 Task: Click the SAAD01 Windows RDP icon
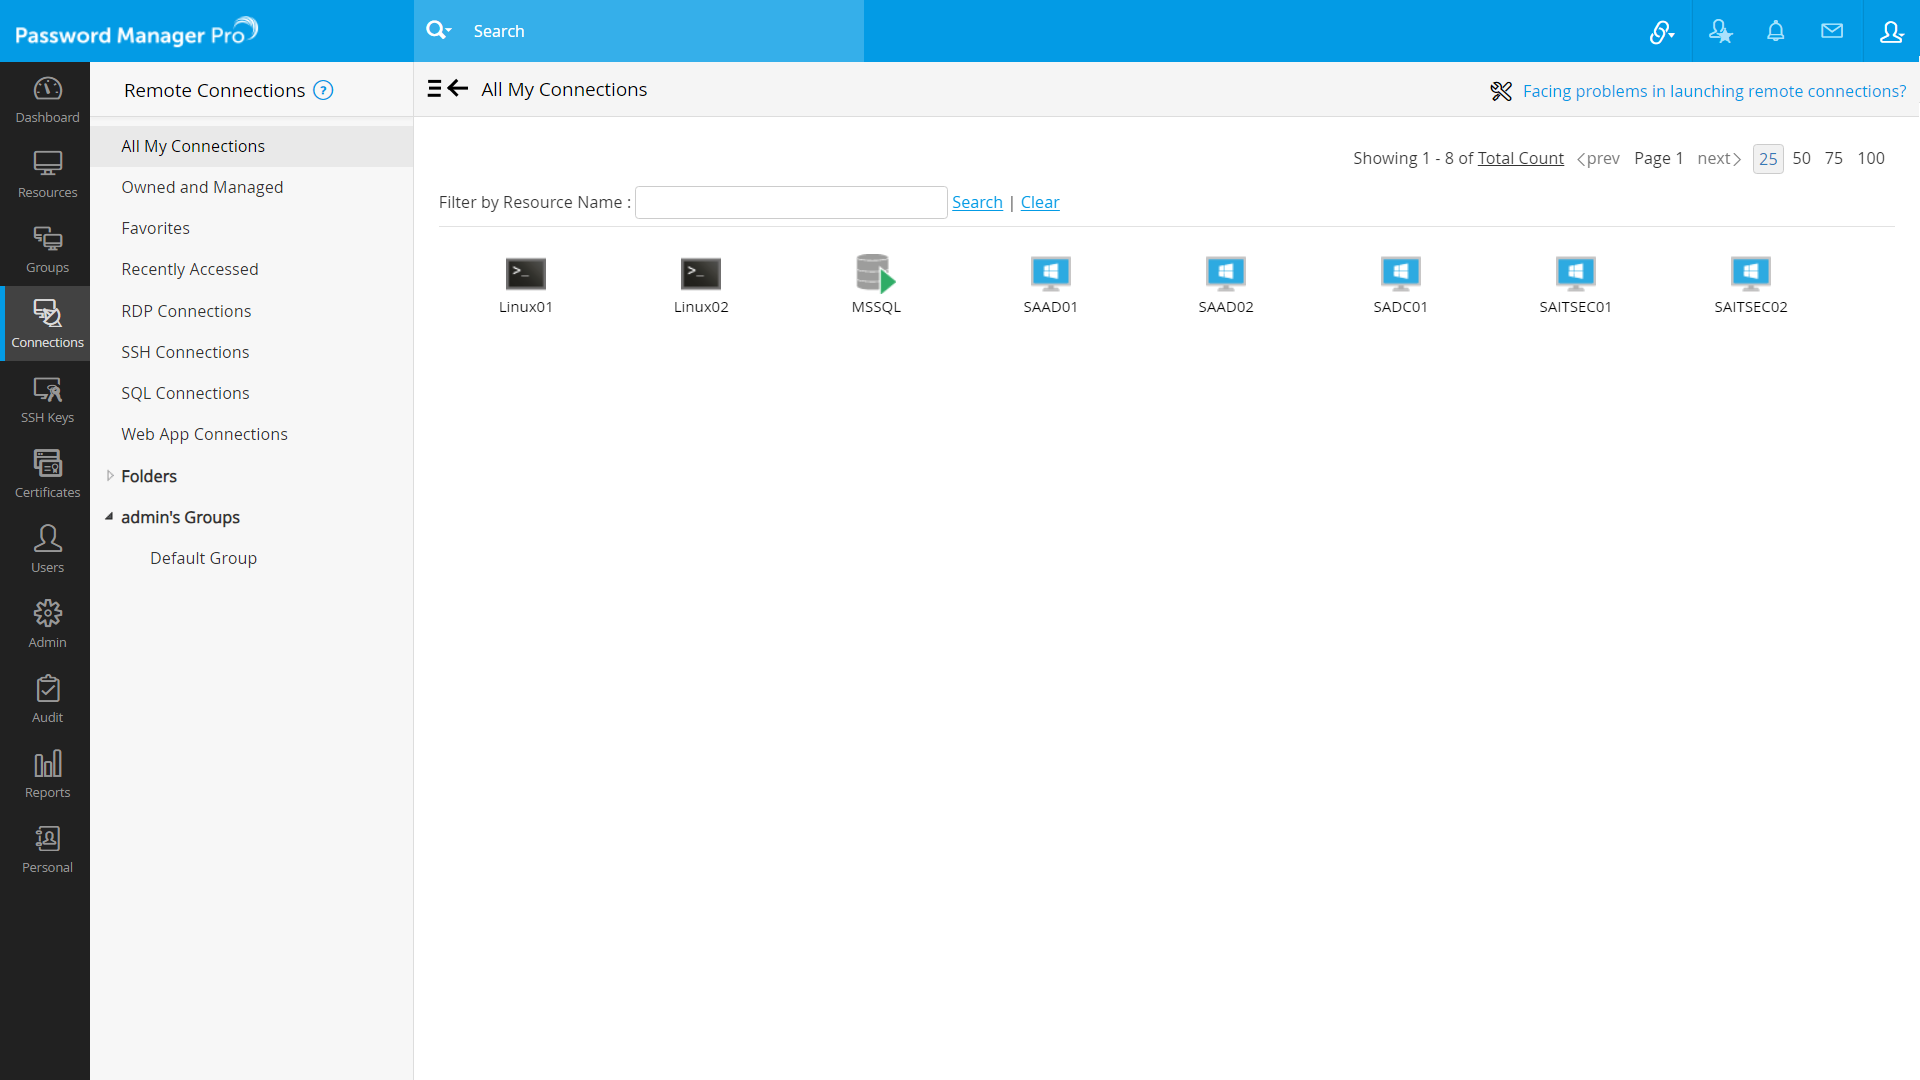tap(1050, 273)
